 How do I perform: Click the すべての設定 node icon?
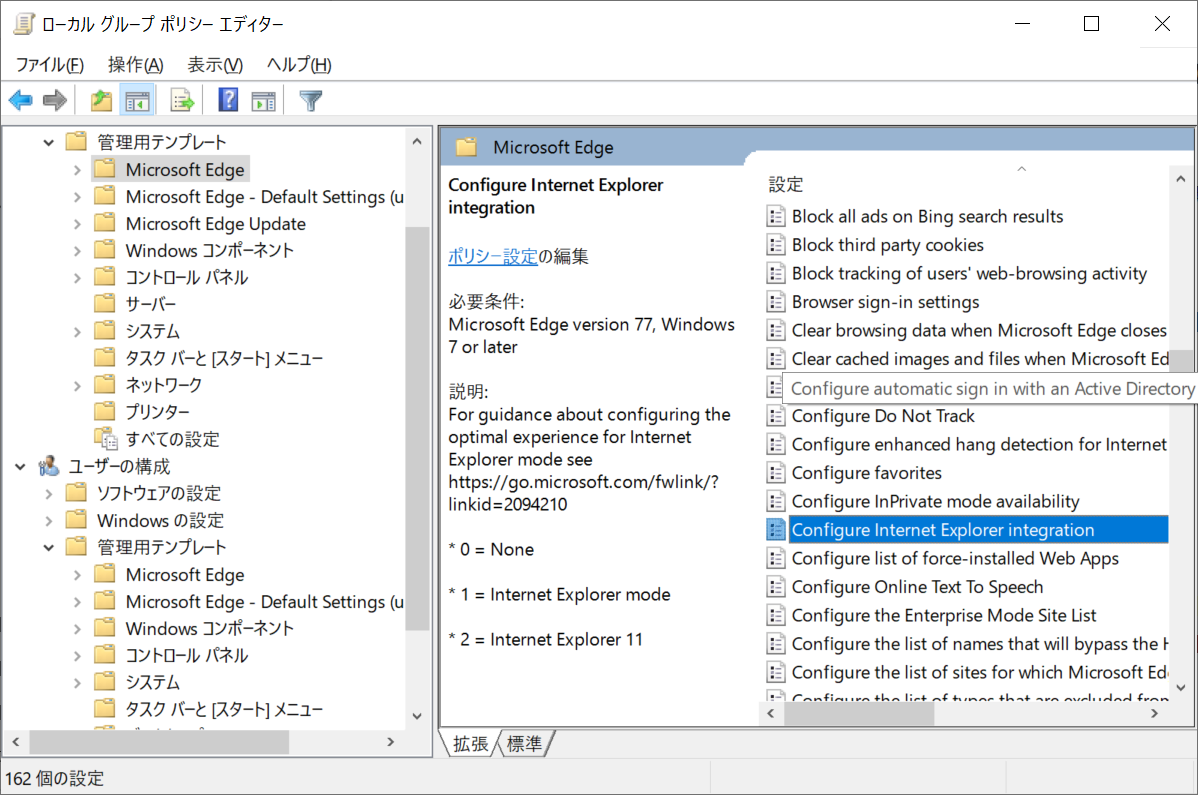point(105,438)
